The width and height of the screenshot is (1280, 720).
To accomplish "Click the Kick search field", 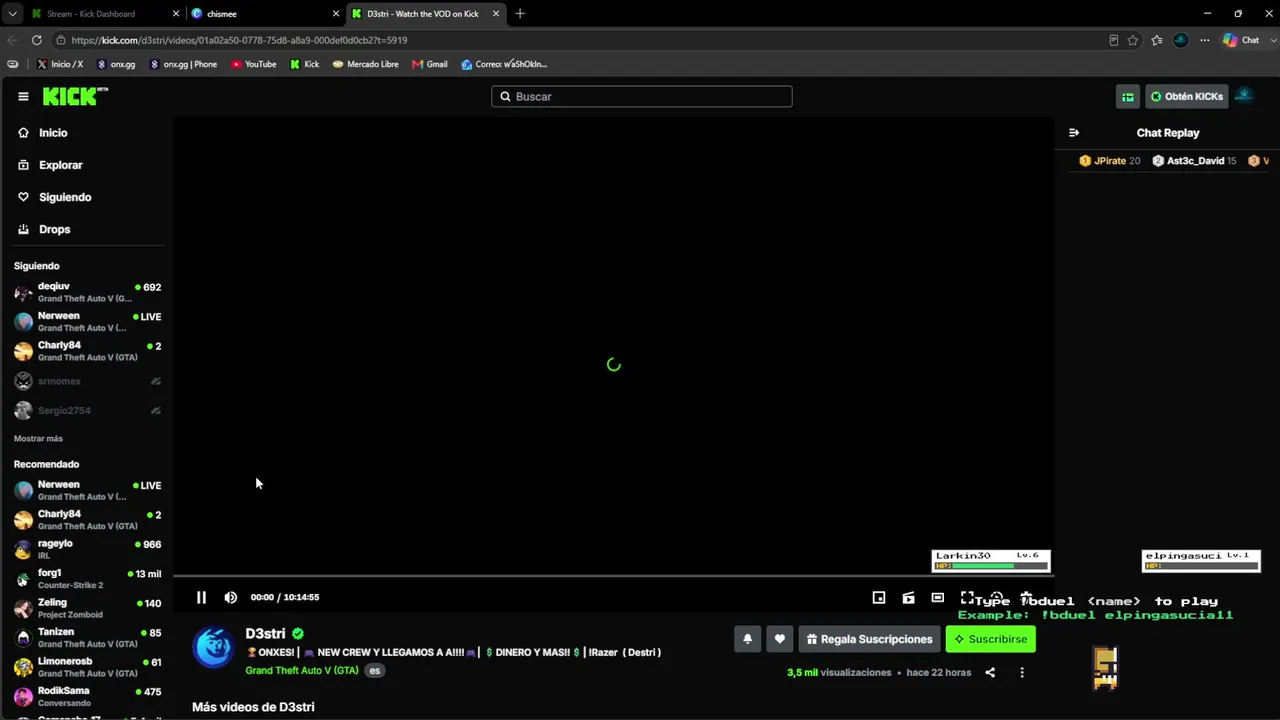I will point(641,96).
